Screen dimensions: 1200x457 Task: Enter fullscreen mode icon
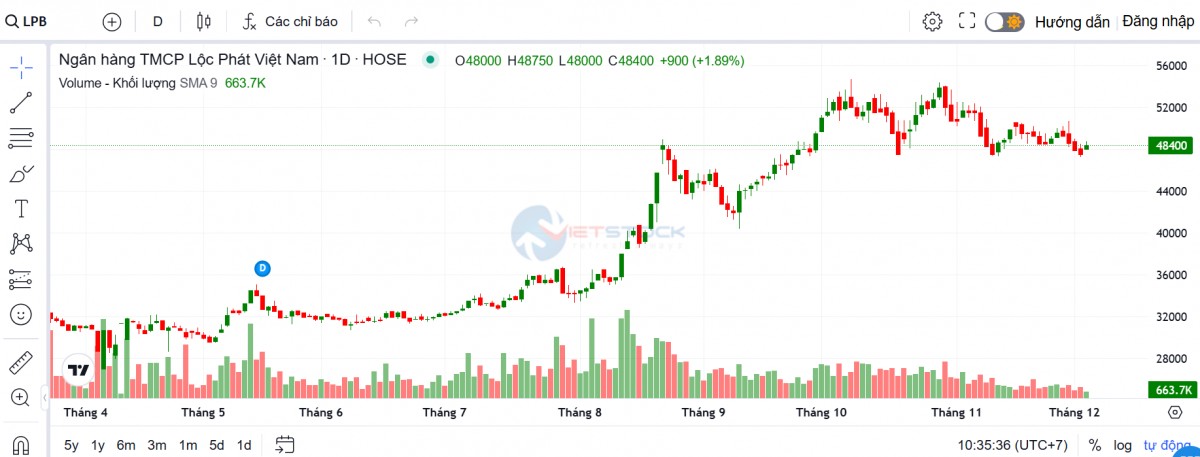[x=967, y=21]
